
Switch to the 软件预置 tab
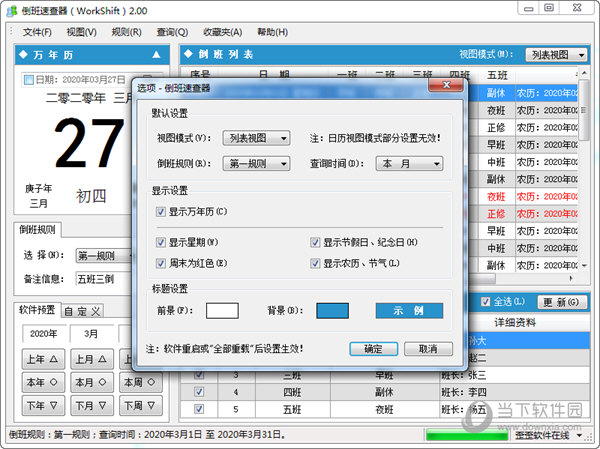37,310
